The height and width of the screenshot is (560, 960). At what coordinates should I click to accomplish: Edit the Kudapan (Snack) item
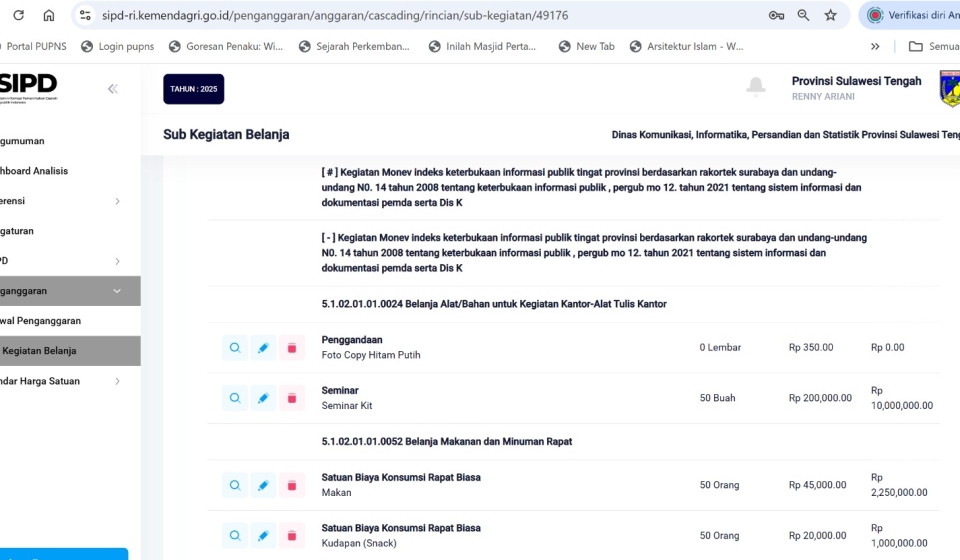pos(263,536)
